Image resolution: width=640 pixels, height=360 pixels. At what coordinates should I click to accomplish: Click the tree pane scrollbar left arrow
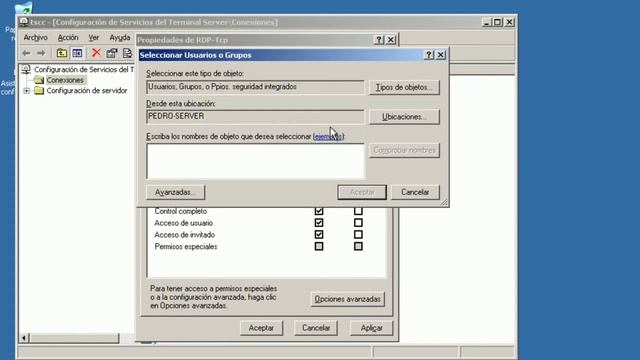click(24, 338)
